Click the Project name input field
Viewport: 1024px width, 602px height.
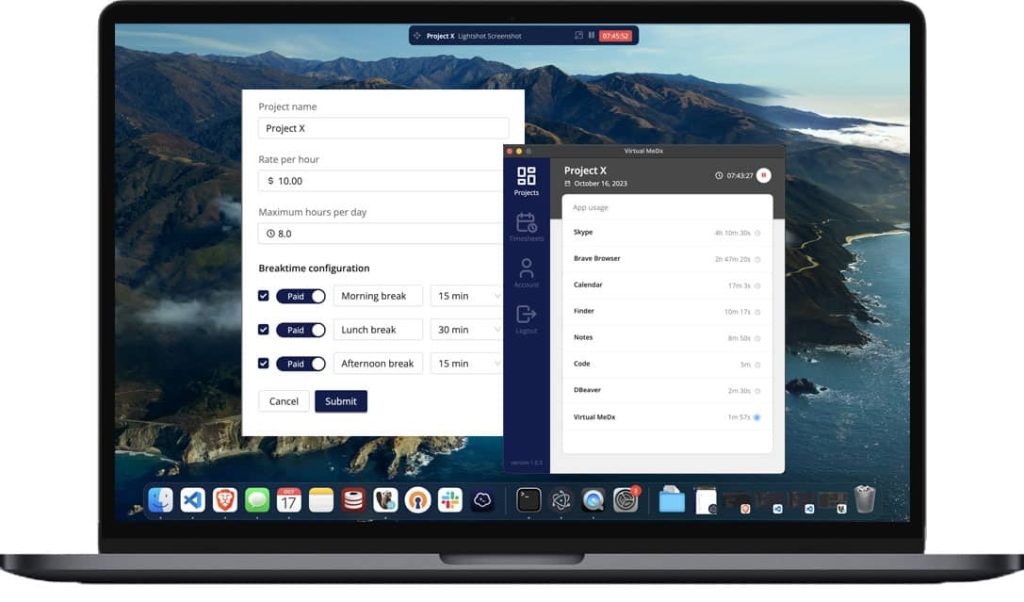click(382, 128)
